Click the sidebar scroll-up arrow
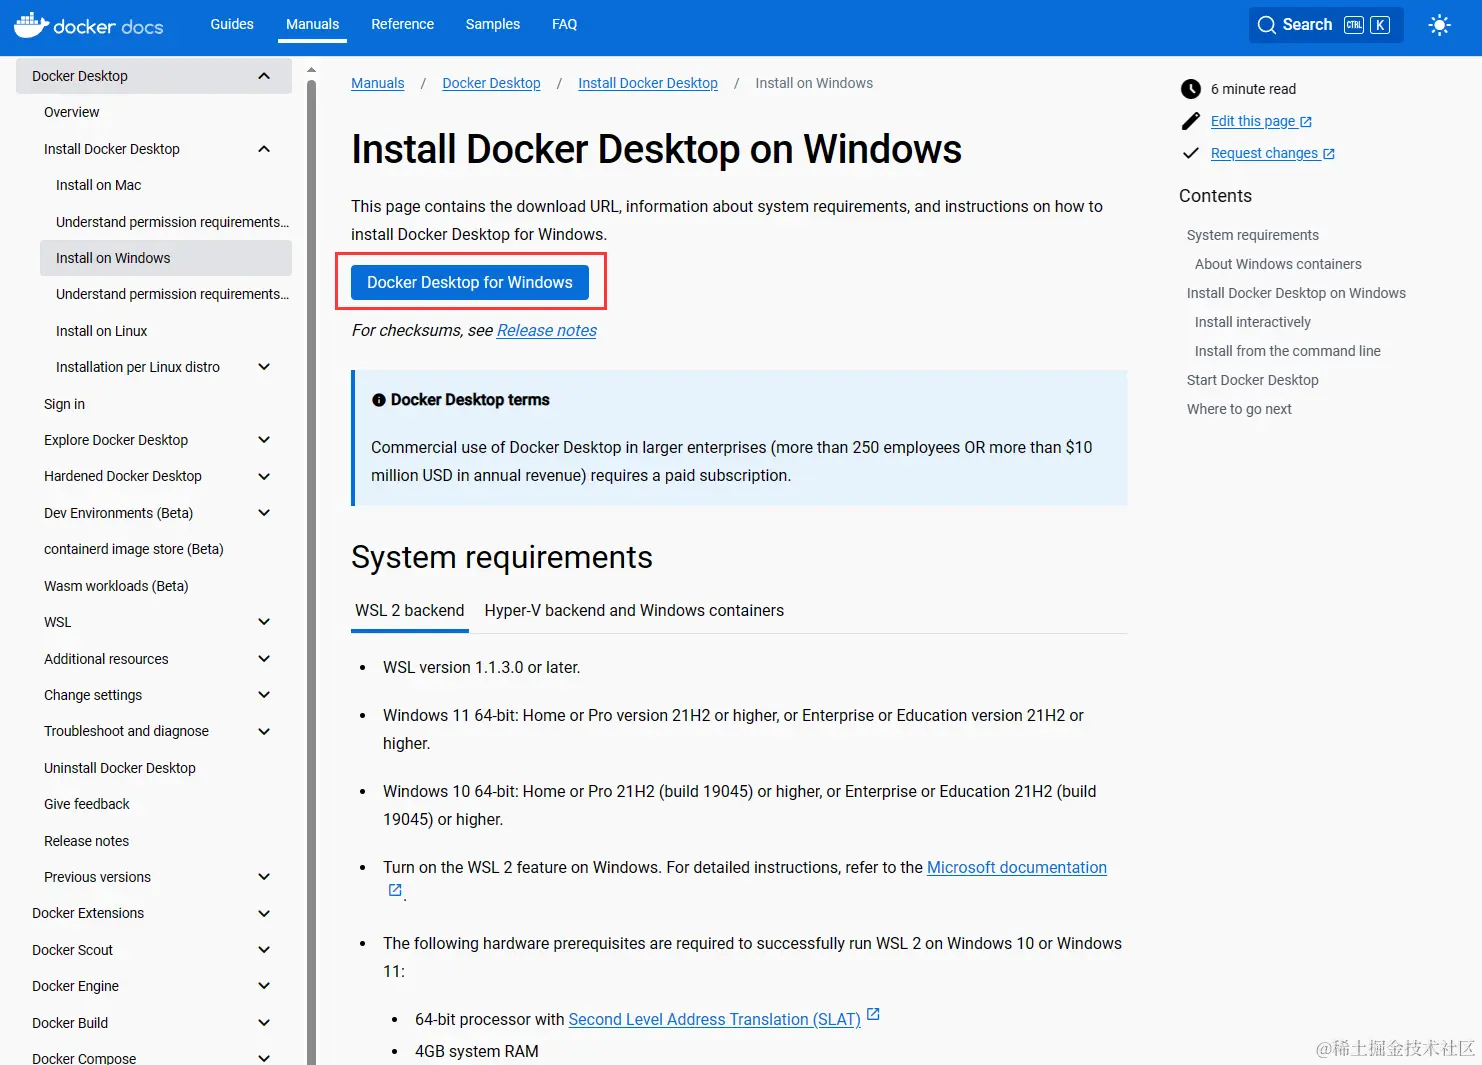This screenshot has width=1482, height=1065. (x=311, y=70)
